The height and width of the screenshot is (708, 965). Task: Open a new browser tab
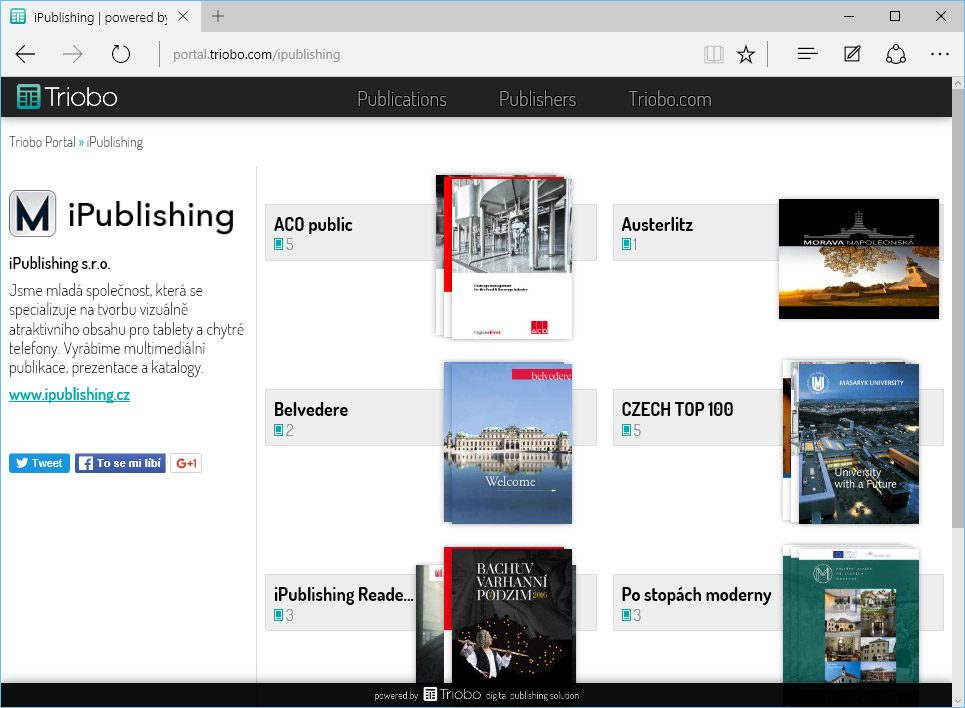[x=218, y=16]
